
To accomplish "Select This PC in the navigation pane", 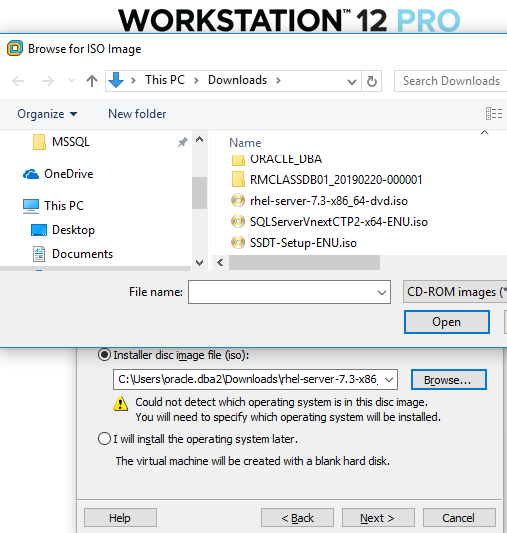I will tap(64, 206).
